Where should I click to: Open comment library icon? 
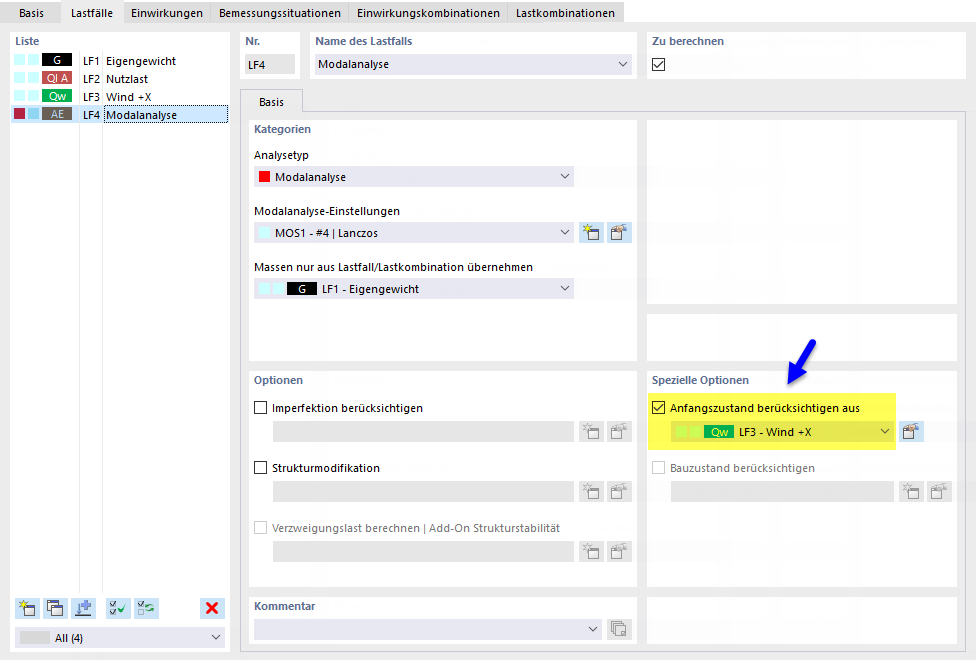click(x=619, y=629)
